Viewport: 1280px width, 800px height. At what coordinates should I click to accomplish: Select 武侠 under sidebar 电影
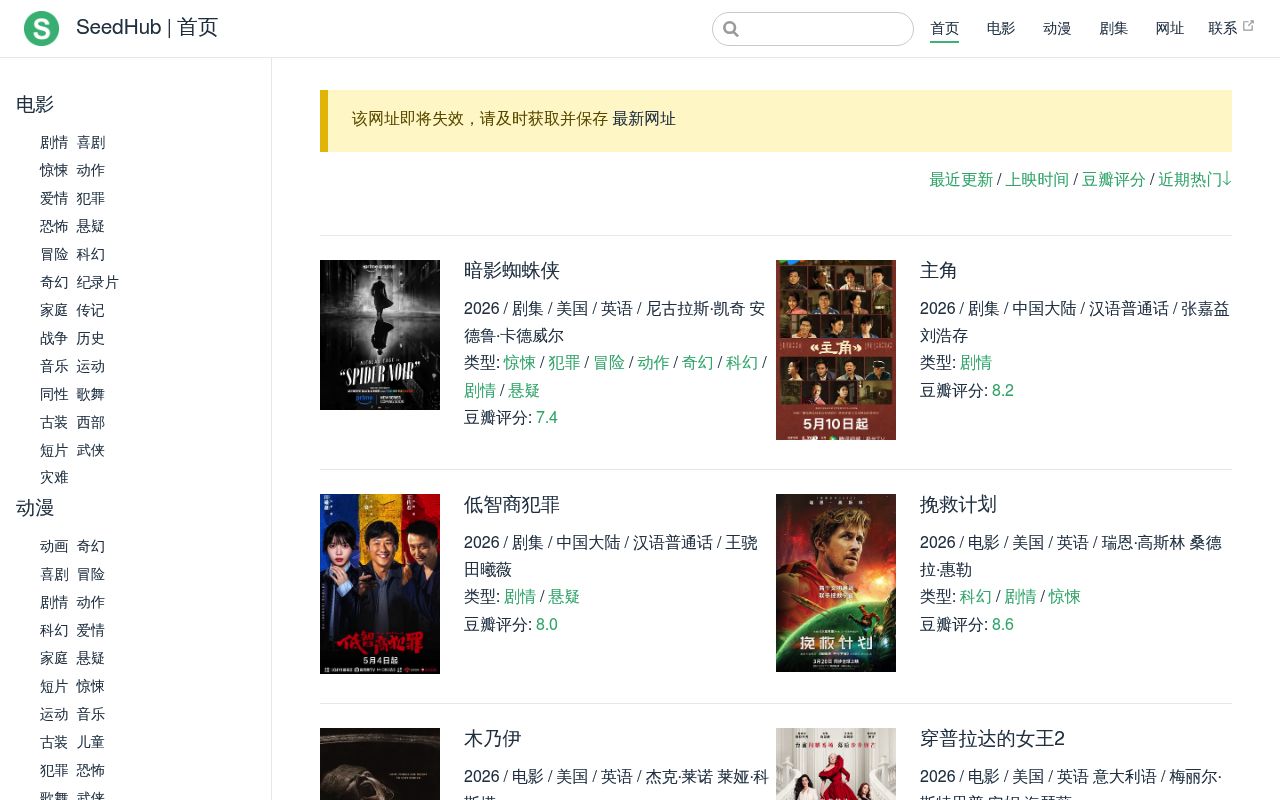[x=91, y=451]
